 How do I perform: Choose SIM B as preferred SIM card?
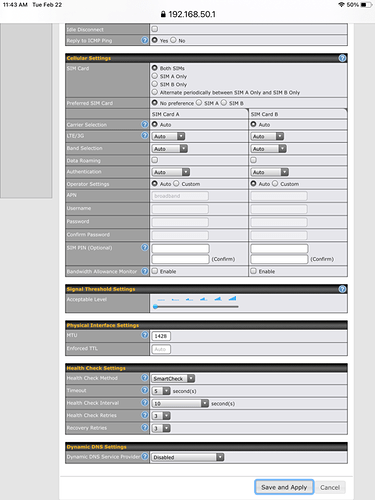(224, 103)
